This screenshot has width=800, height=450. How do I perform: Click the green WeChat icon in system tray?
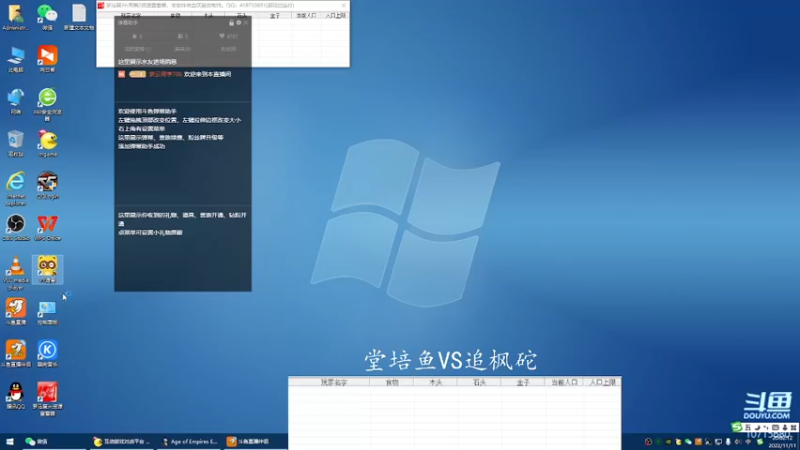(x=688, y=442)
